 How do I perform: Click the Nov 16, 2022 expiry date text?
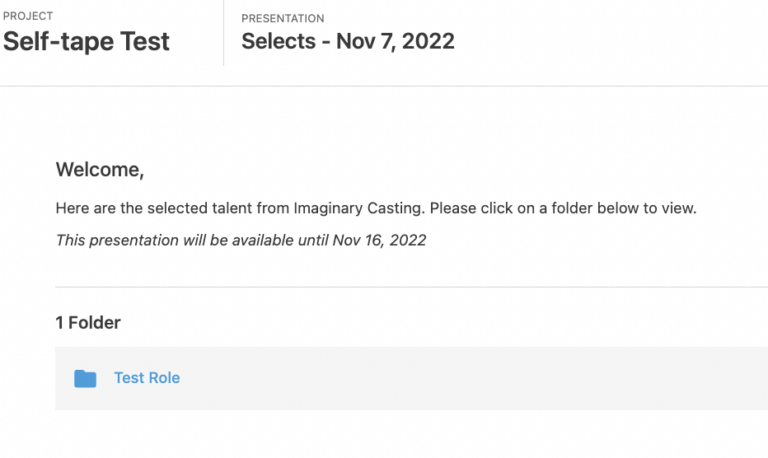(x=379, y=240)
